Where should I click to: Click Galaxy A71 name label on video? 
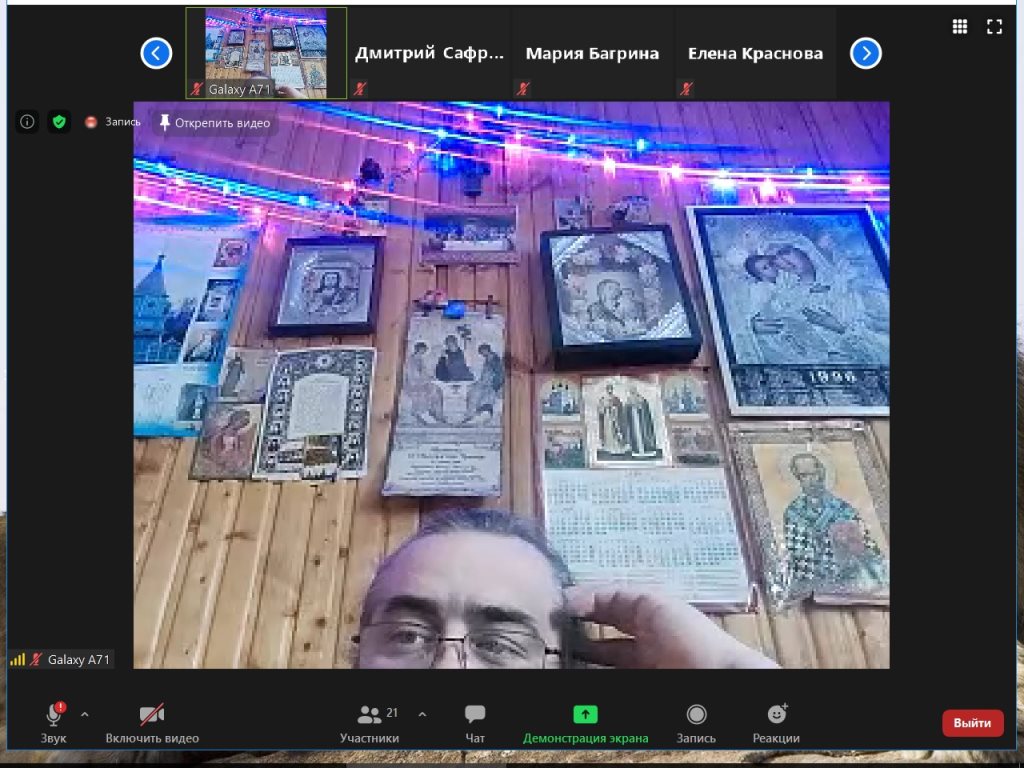click(x=78, y=660)
